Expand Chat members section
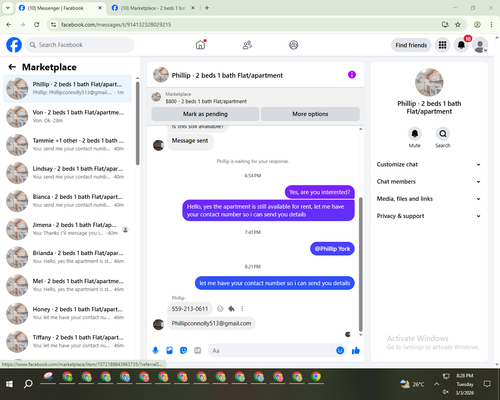The height and width of the screenshot is (400, 500). tap(429, 182)
